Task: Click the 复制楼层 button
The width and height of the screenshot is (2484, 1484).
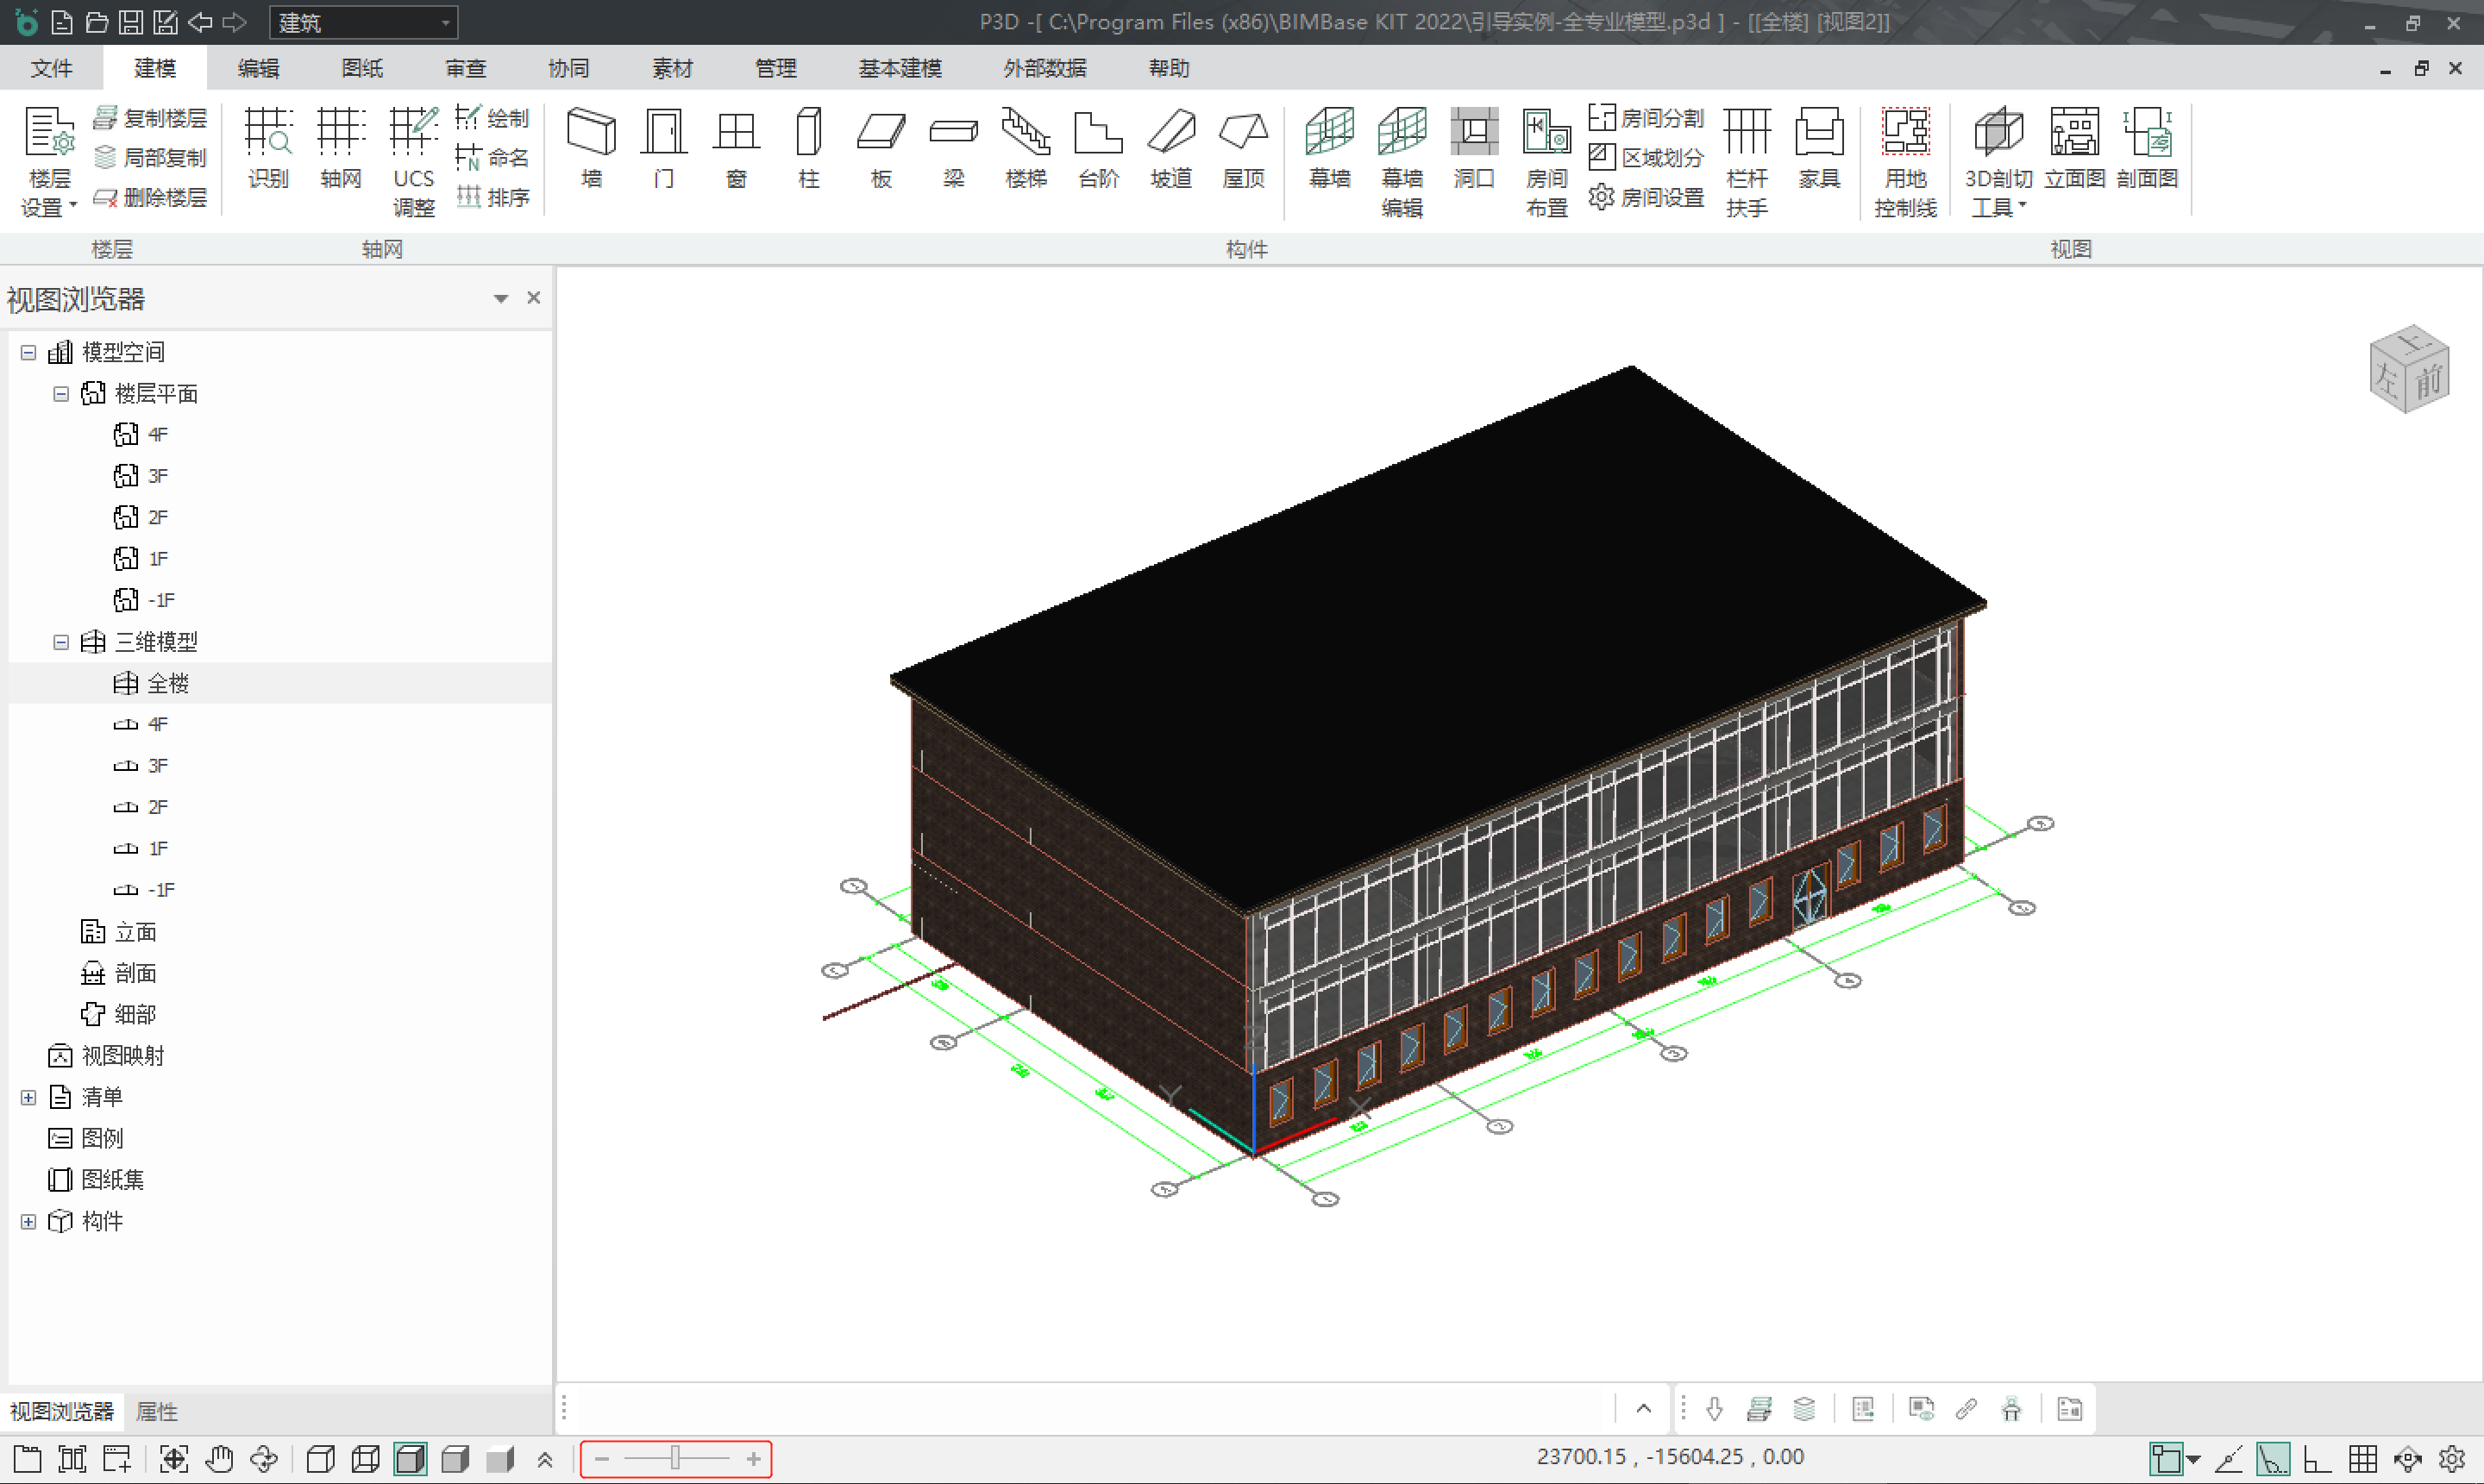Action: pos(151,118)
